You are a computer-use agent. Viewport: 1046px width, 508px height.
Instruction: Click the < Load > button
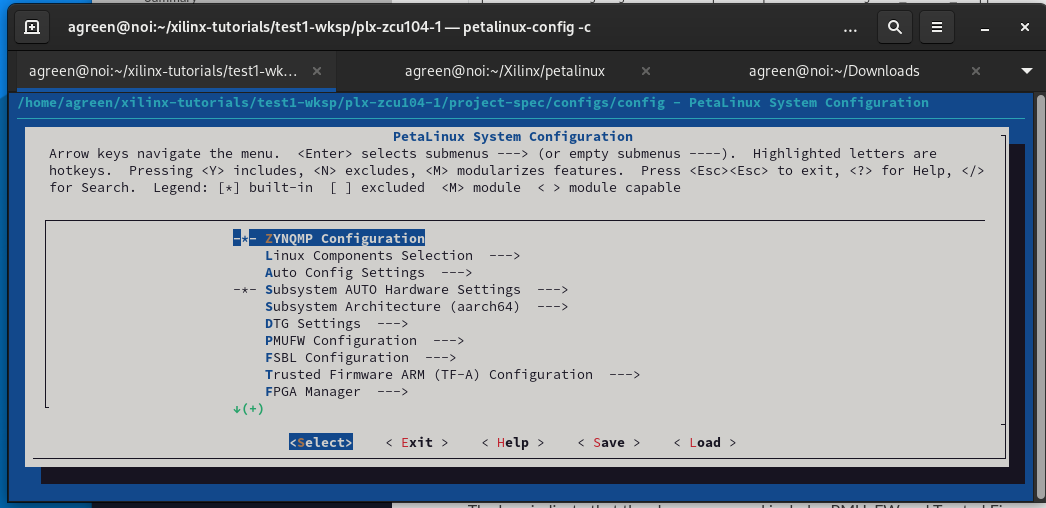point(705,442)
